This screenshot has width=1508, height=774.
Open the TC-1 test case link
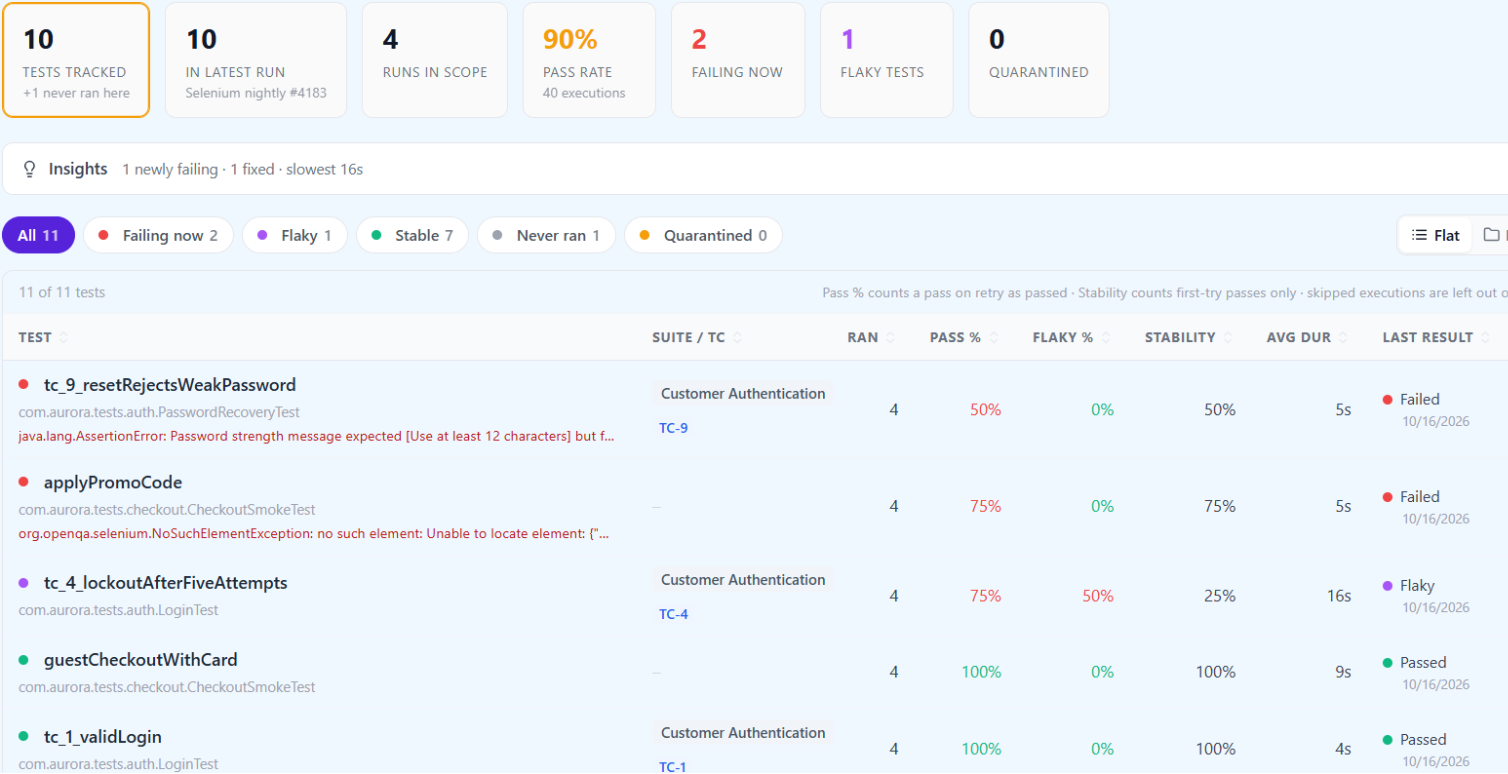tap(673, 767)
